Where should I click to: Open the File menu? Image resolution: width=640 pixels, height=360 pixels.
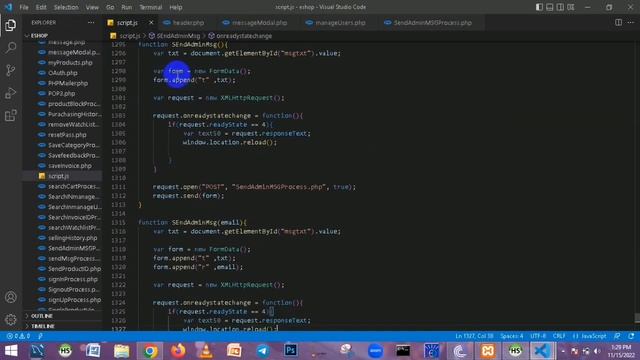[x=24, y=7]
